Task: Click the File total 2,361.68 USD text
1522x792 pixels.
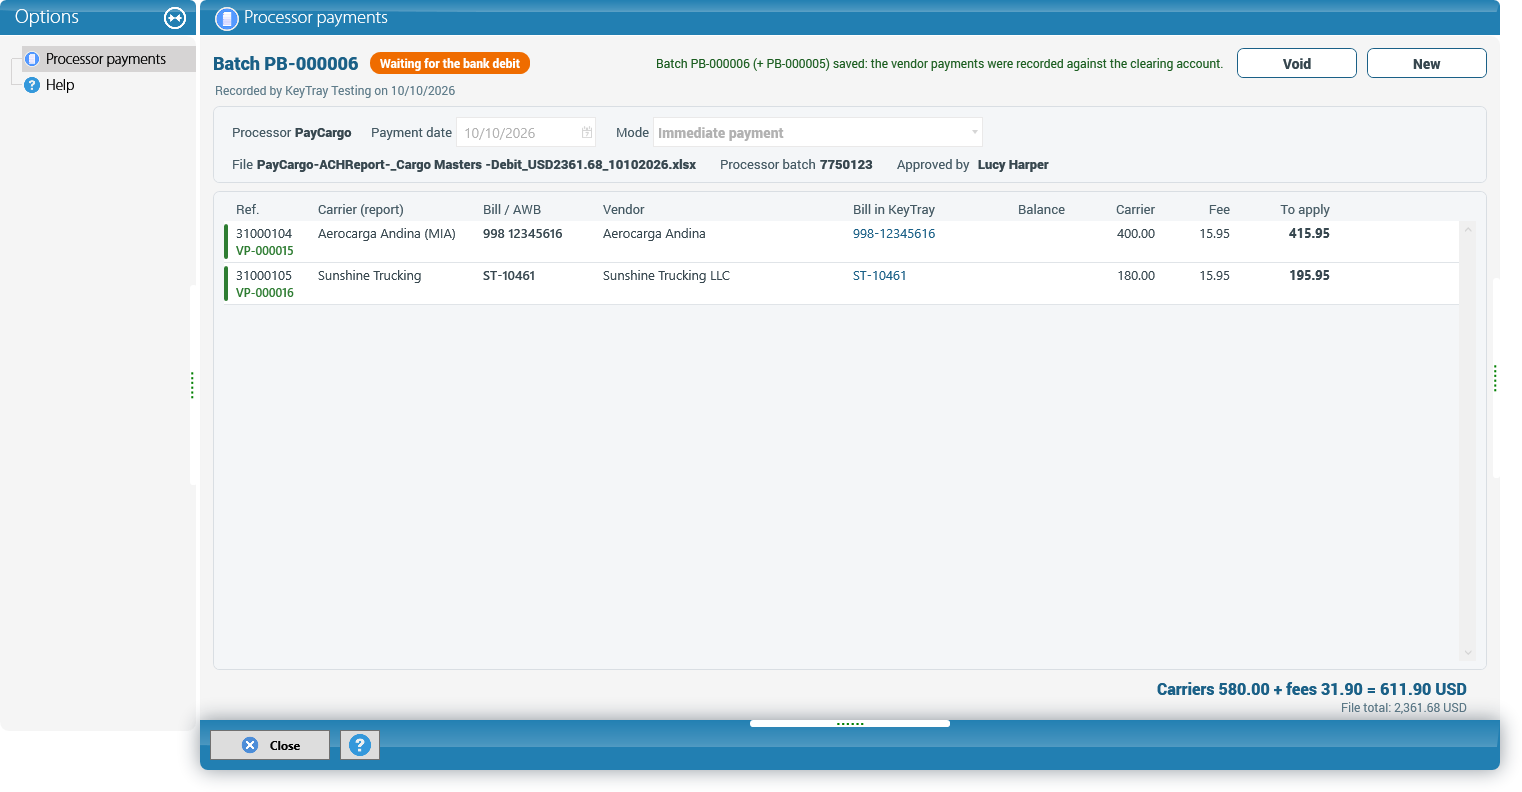Action: pos(1404,708)
